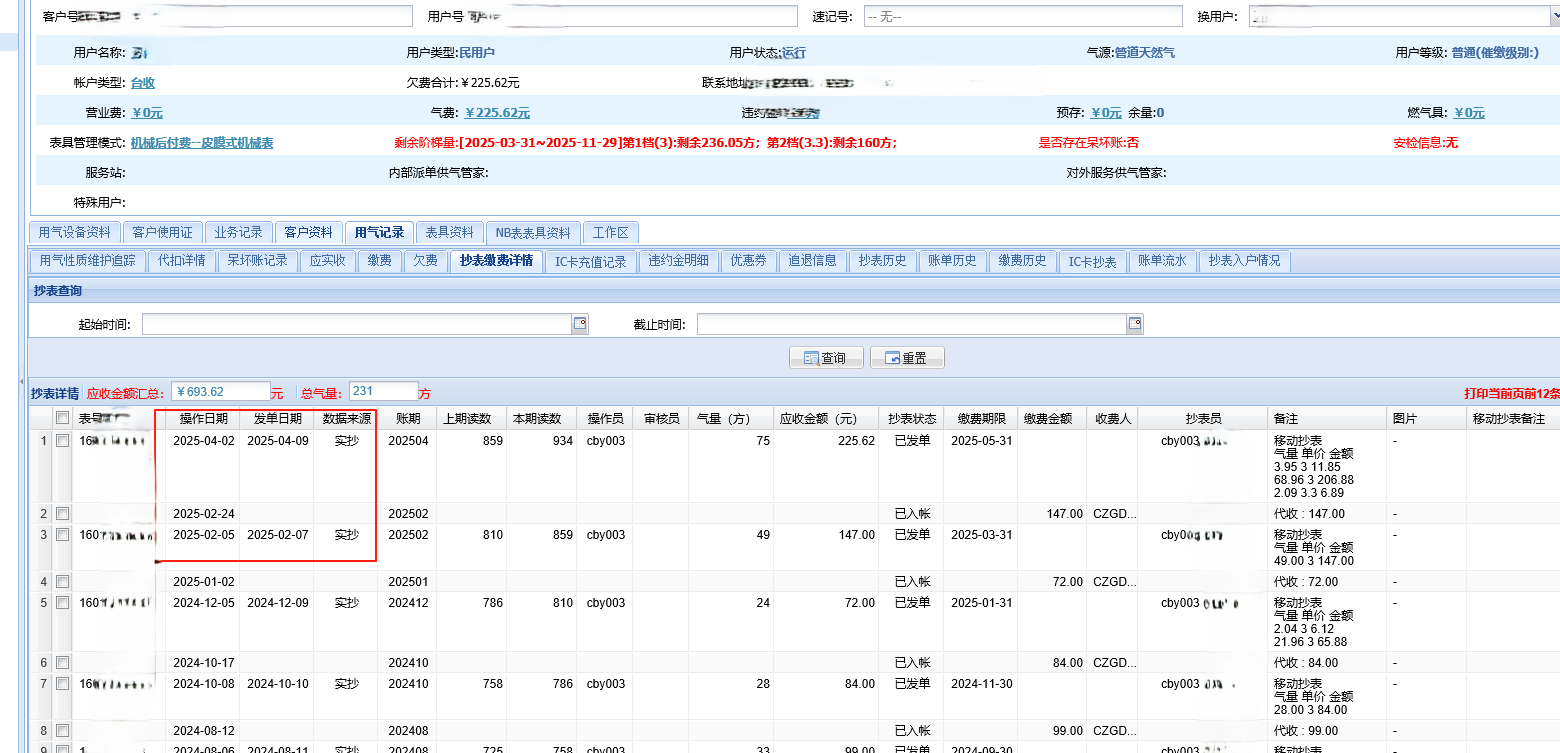Open the 账单流水 sub-tab
Viewport: 1560px width, 753px height.
(1162, 261)
